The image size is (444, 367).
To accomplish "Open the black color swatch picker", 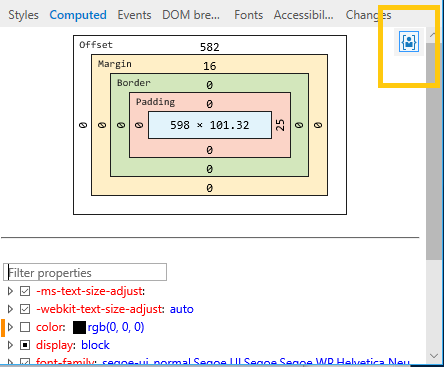I will (x=79, y=327).
